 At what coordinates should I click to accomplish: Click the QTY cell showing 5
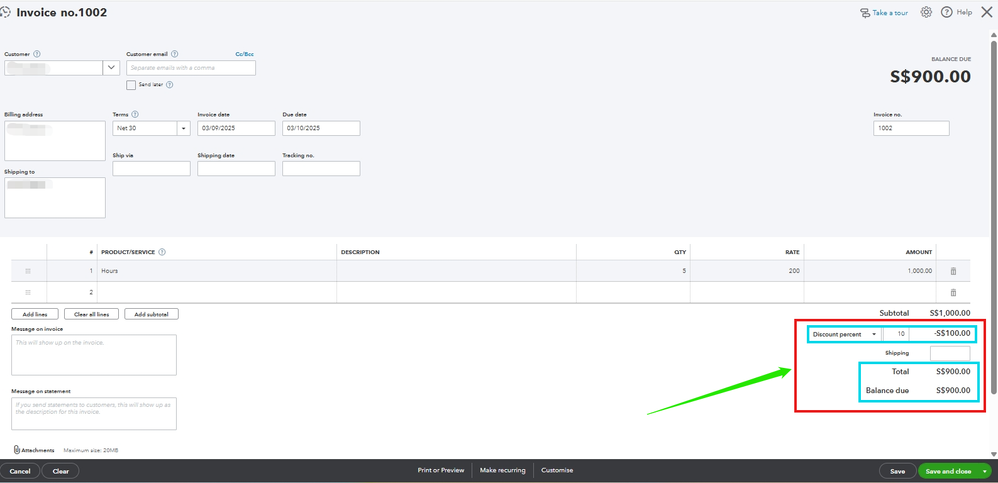[x=633, y=271]
